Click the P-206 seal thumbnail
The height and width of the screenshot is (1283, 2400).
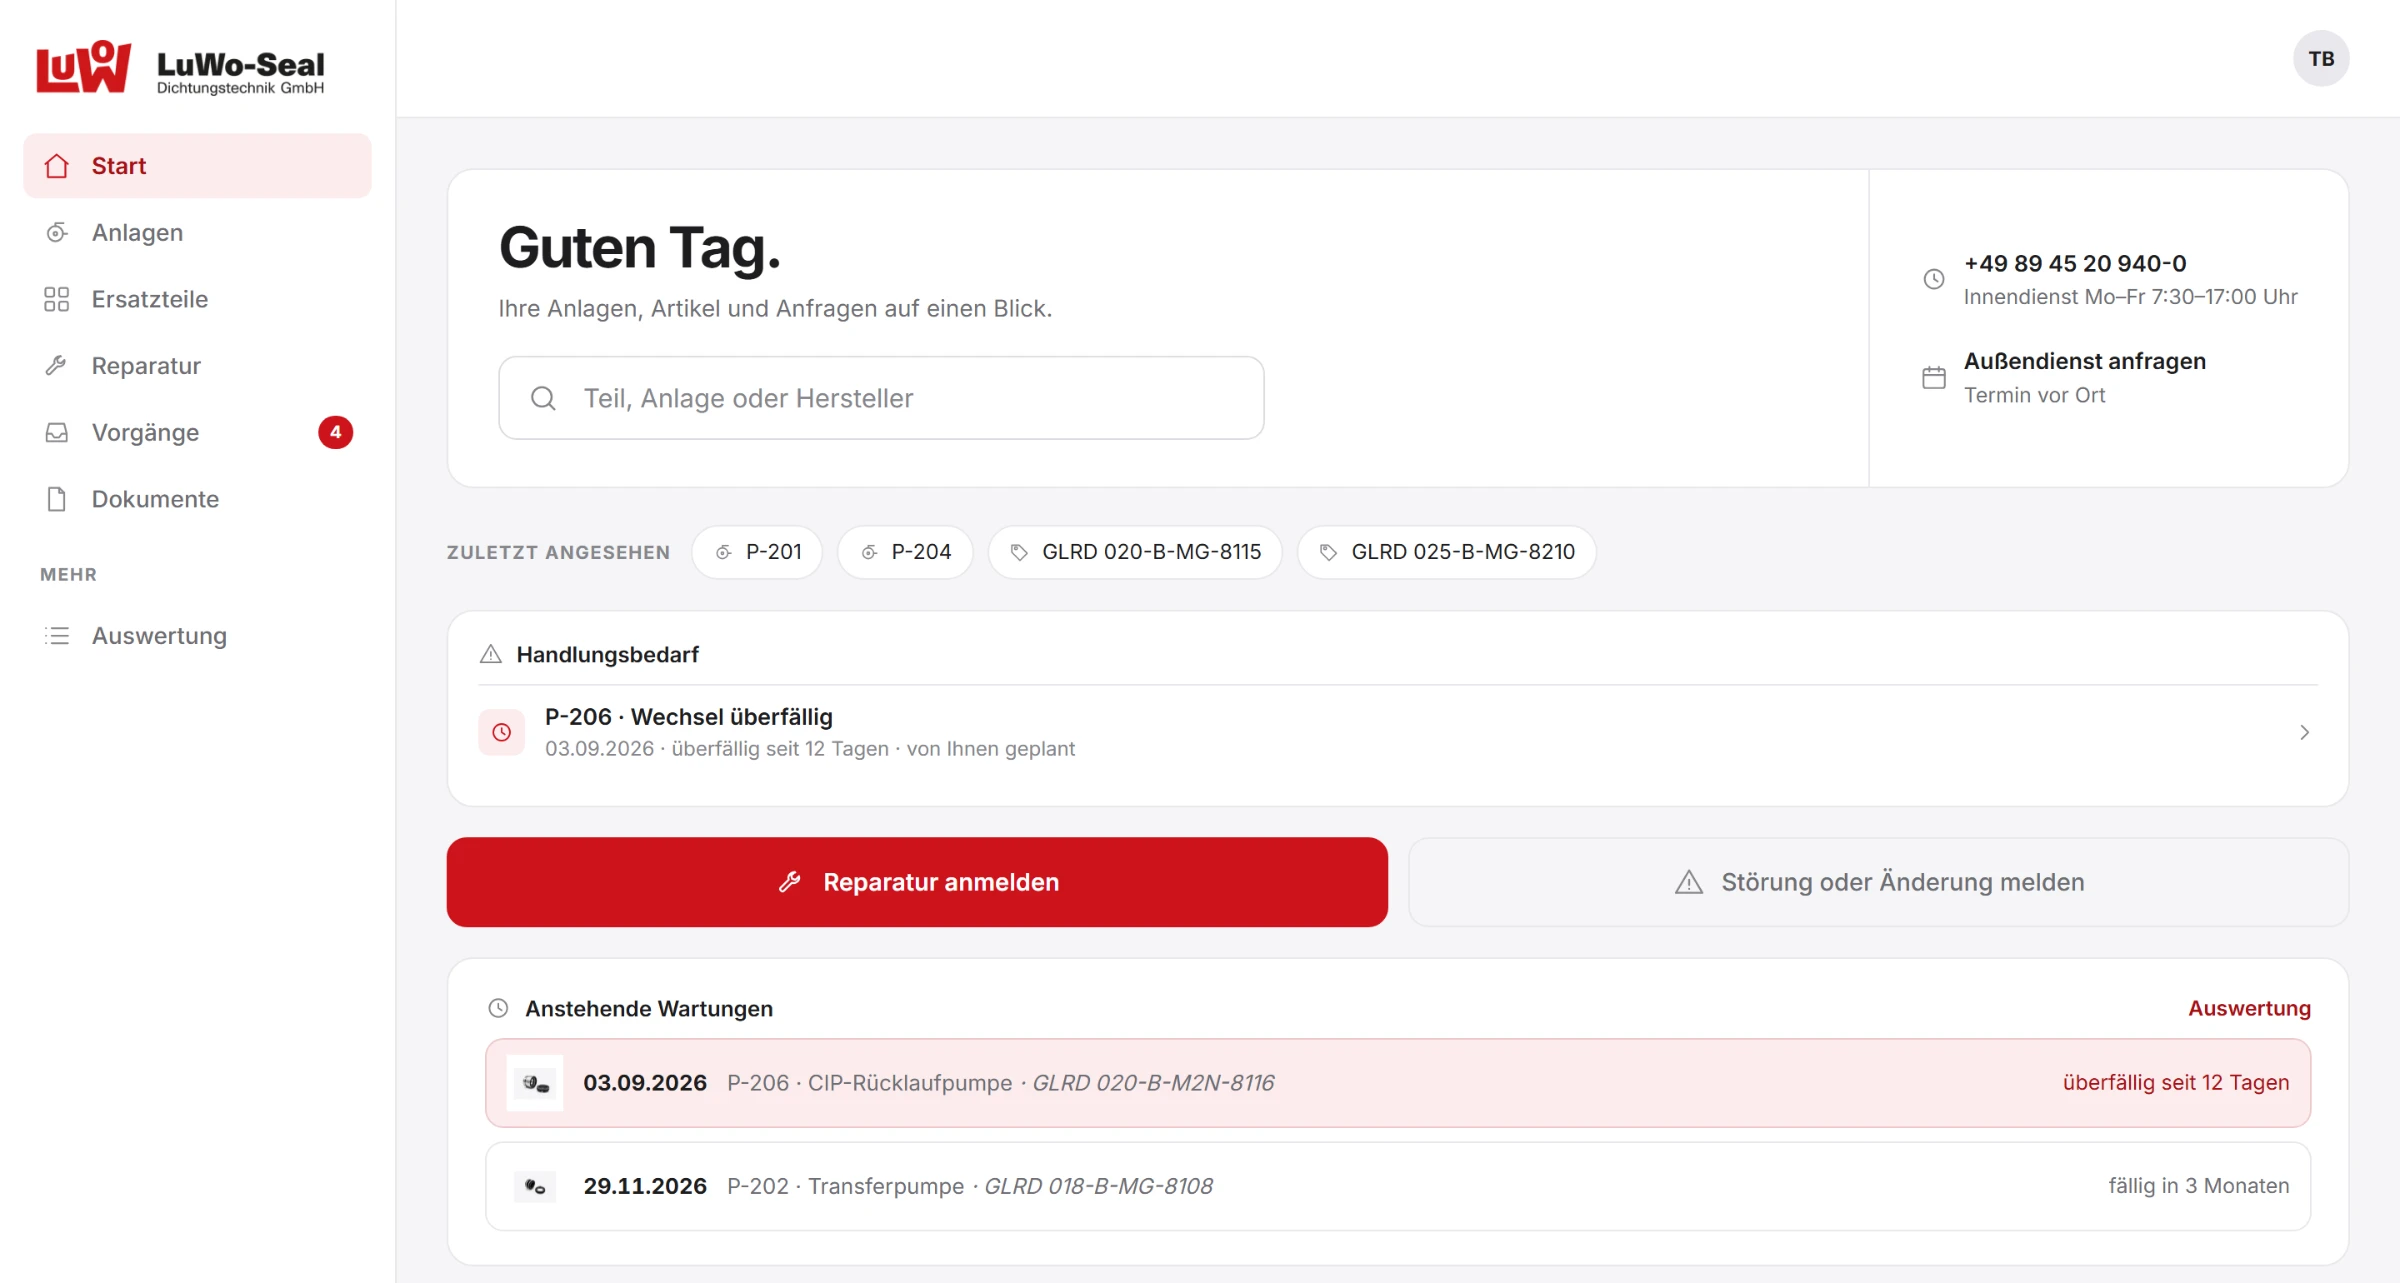[535, 1083]
